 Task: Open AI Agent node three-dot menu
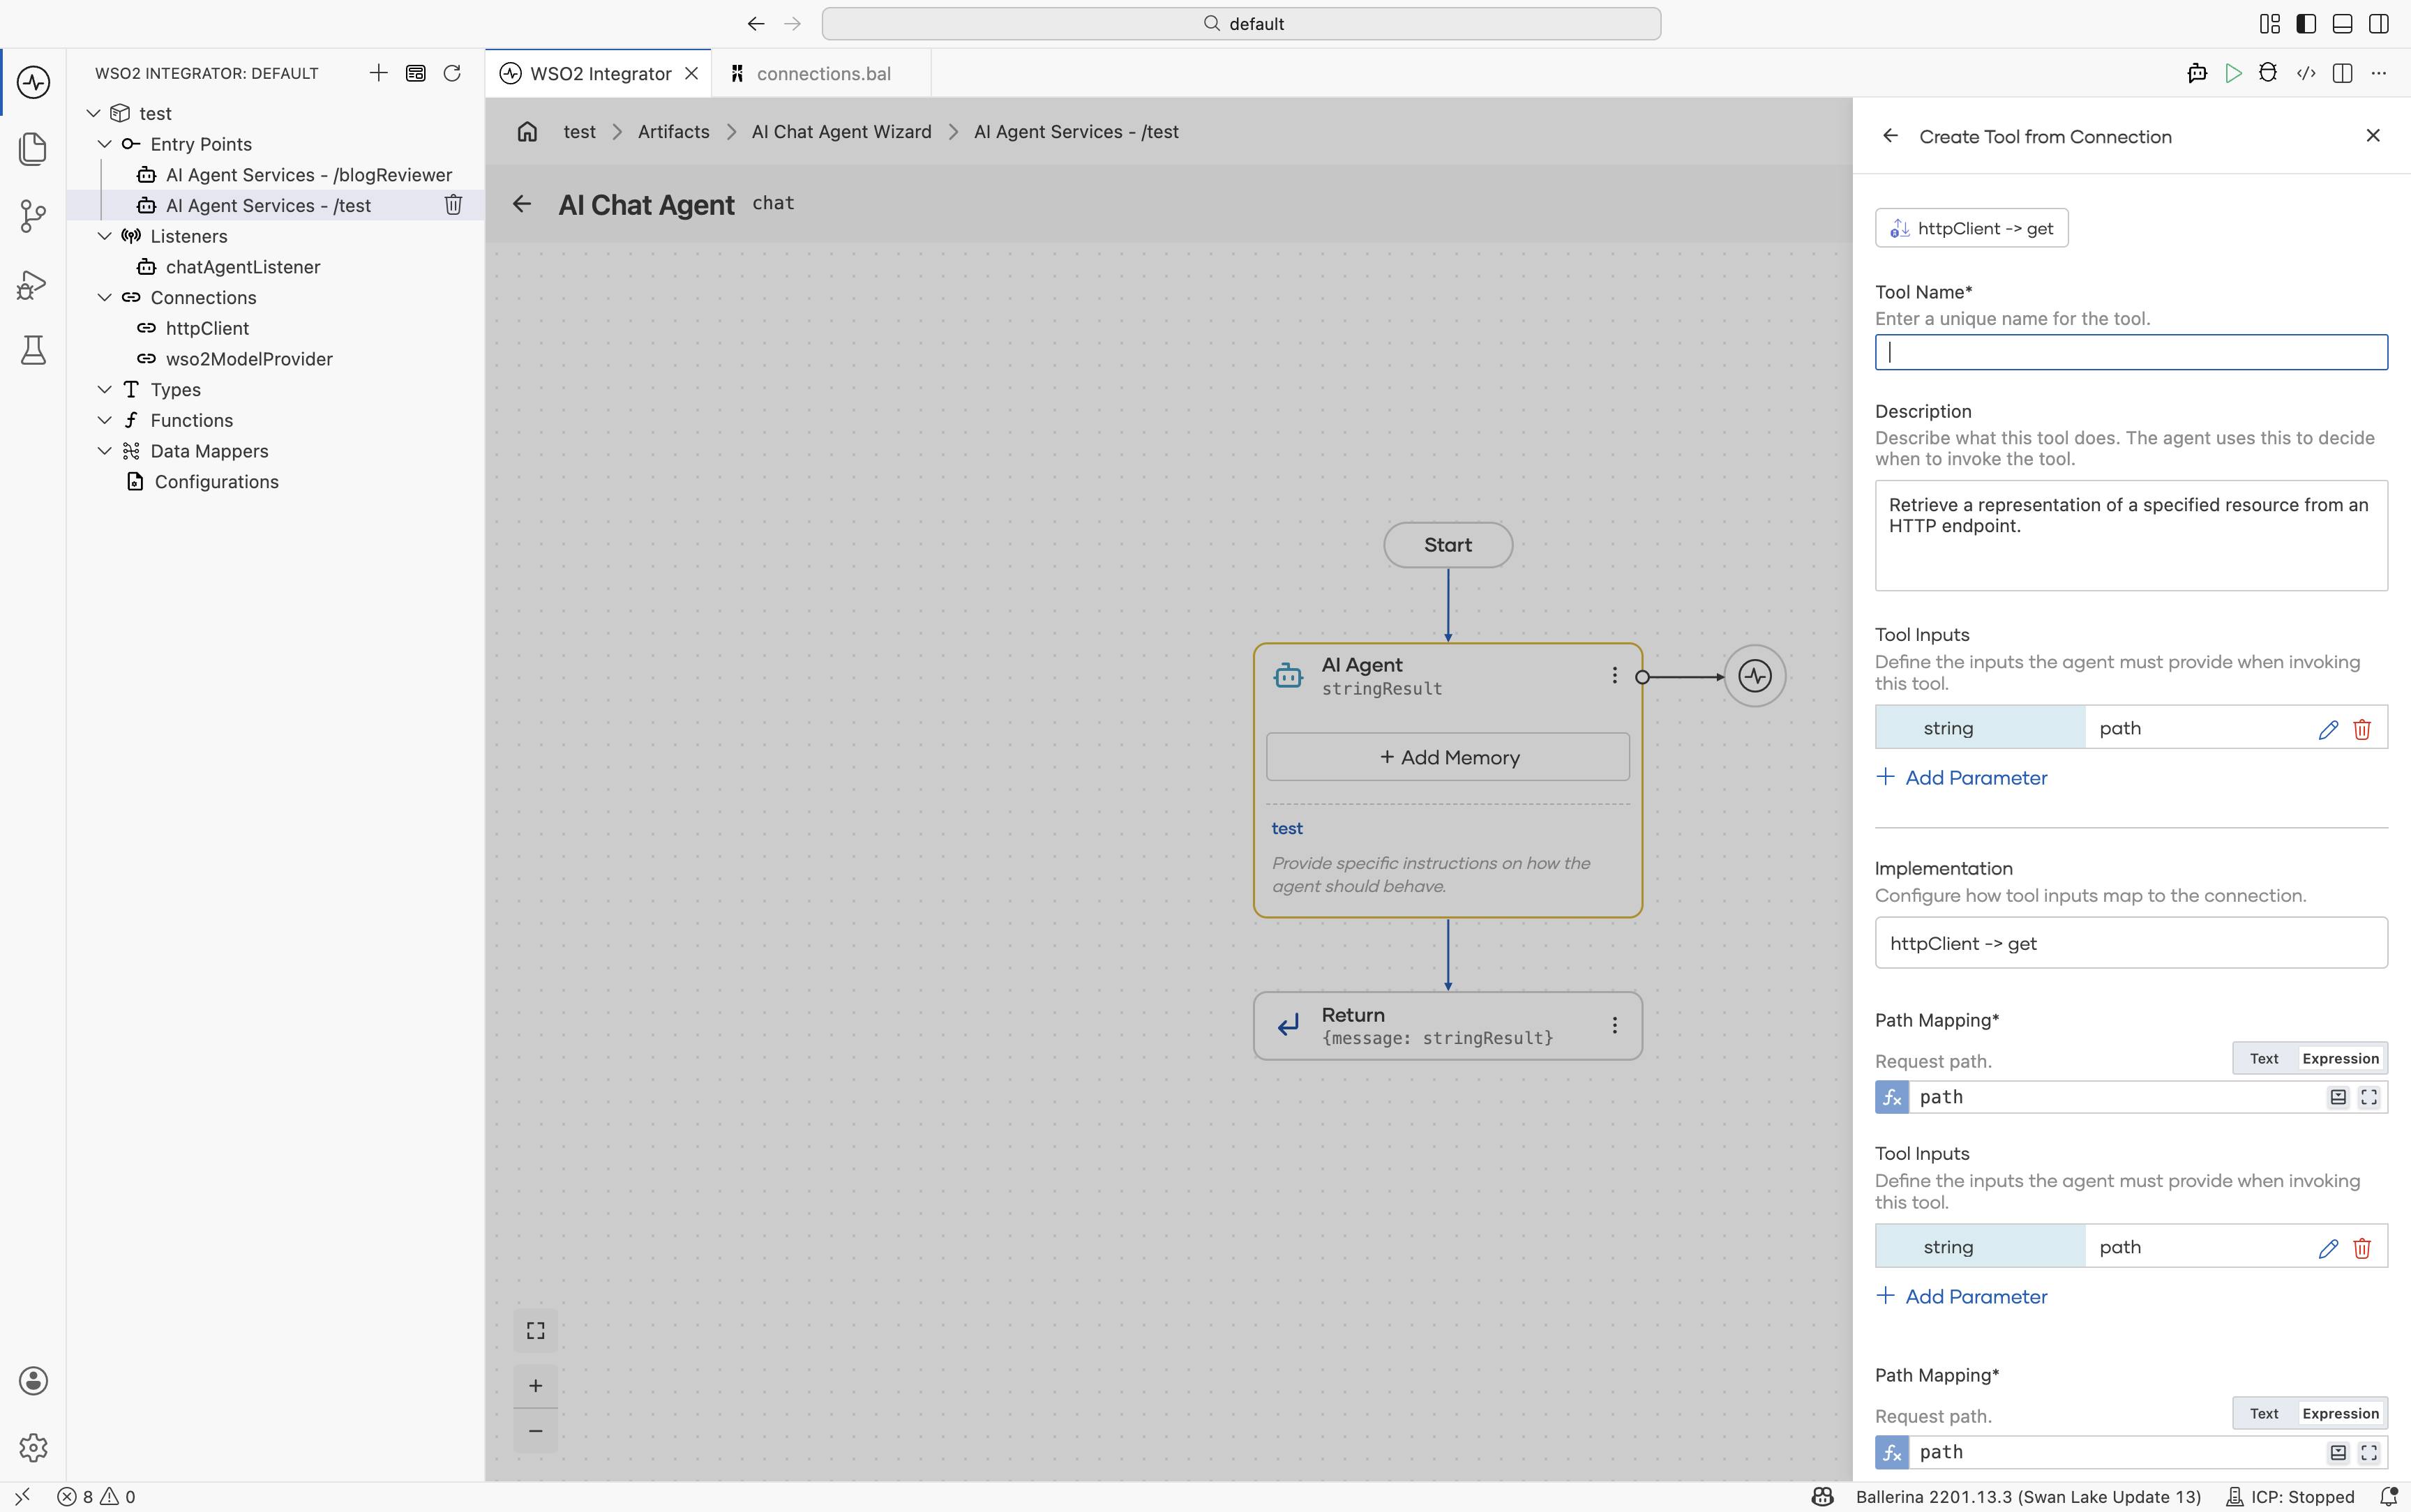click(x=1614, y=676)
